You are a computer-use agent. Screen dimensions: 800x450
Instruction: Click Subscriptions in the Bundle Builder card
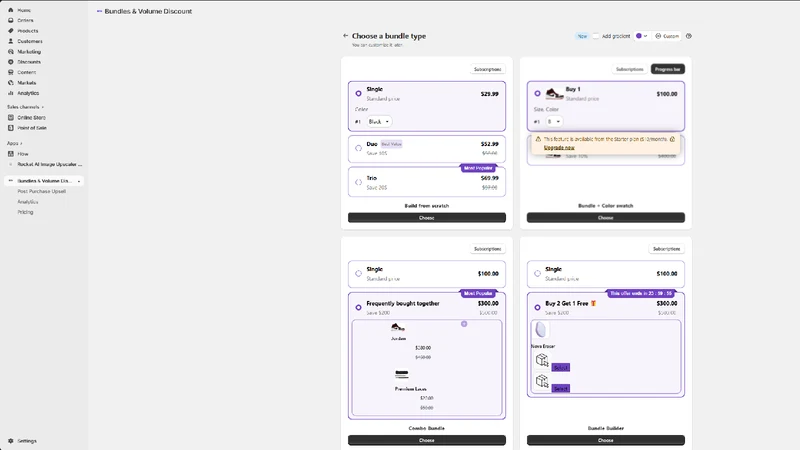point(666,249)
